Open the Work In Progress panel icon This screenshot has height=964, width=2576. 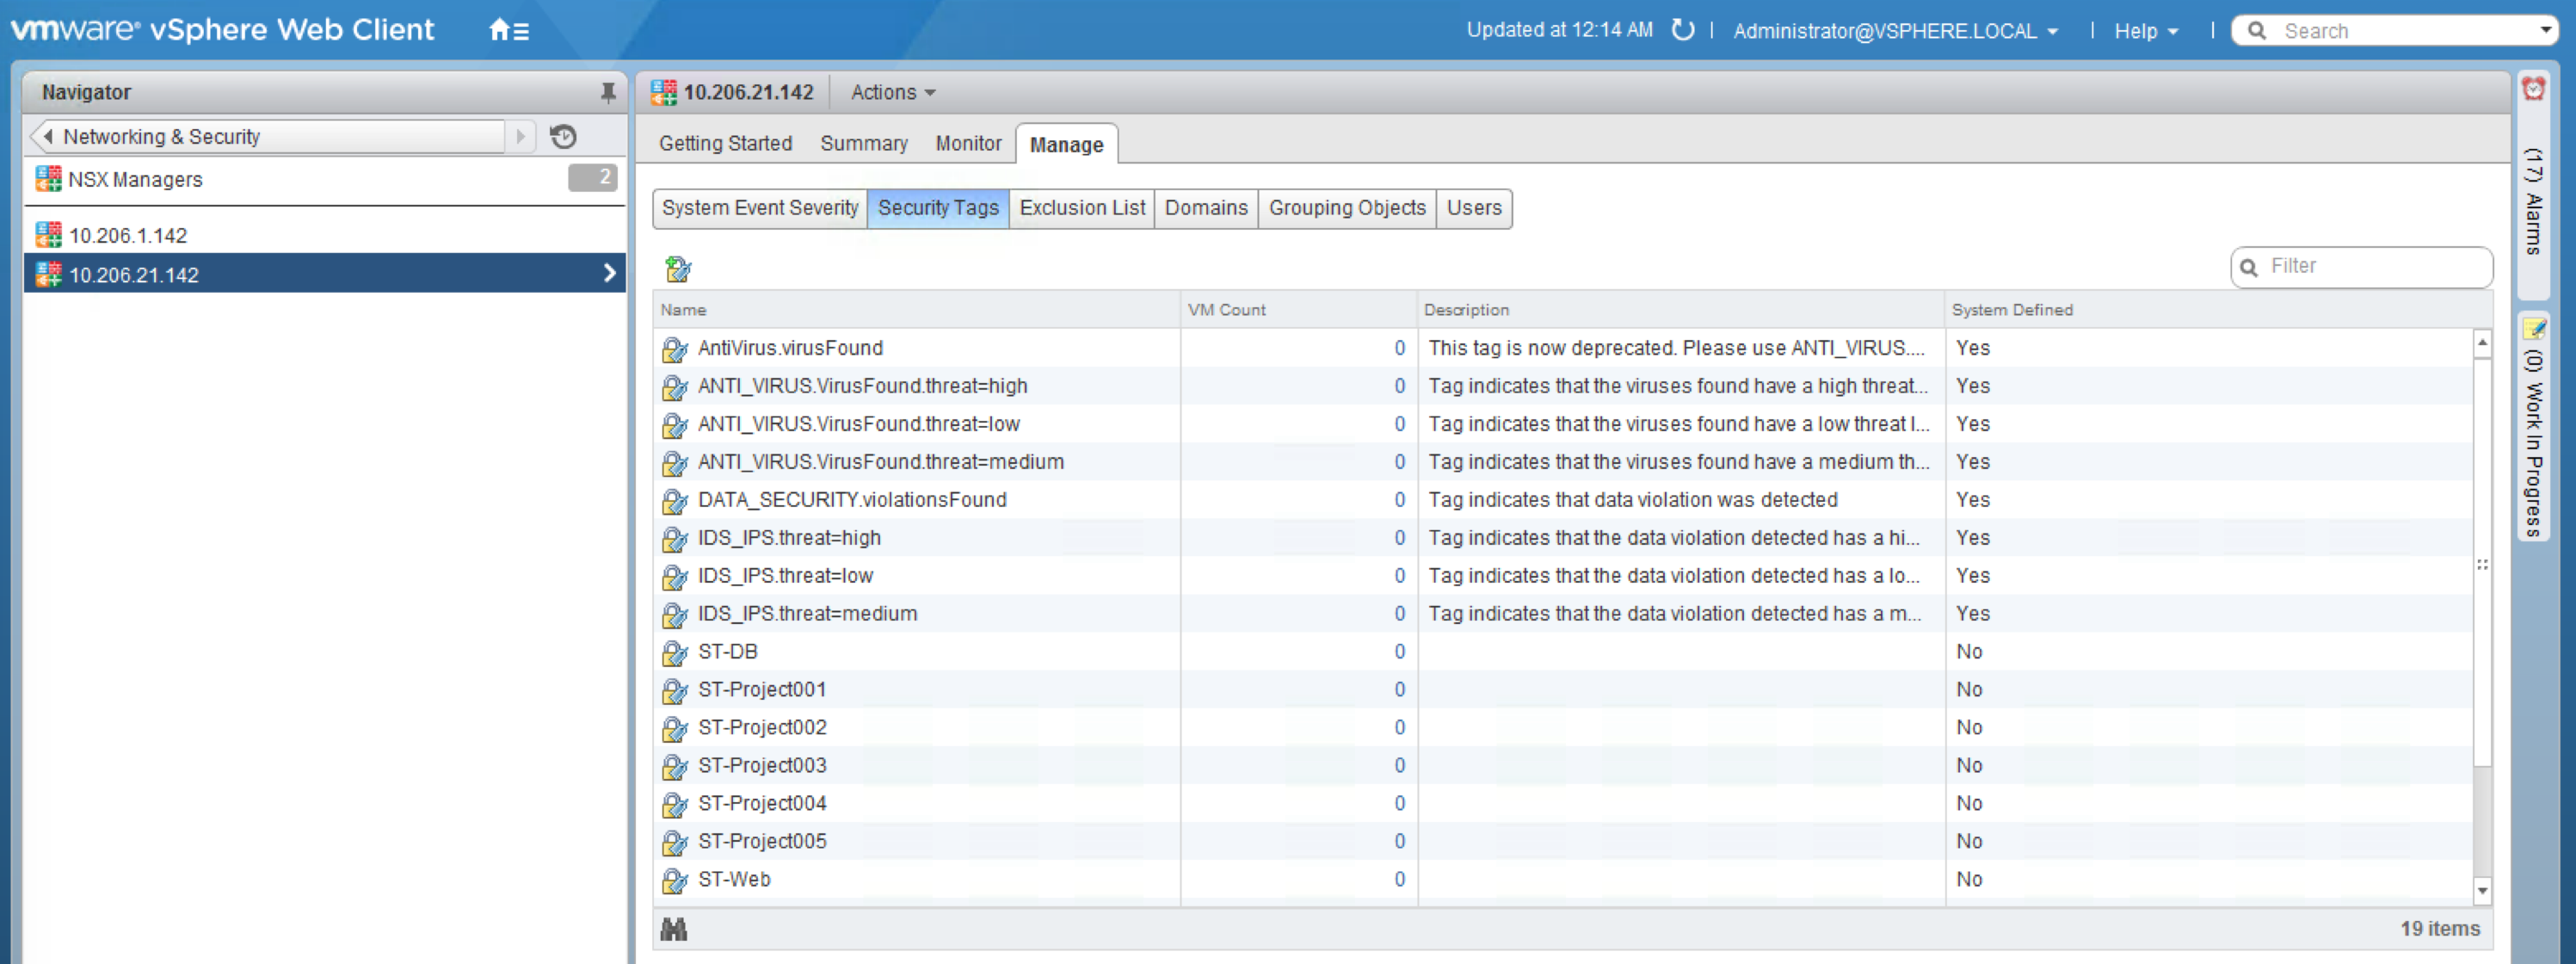pyautogui.click(x=2533, y=328)
